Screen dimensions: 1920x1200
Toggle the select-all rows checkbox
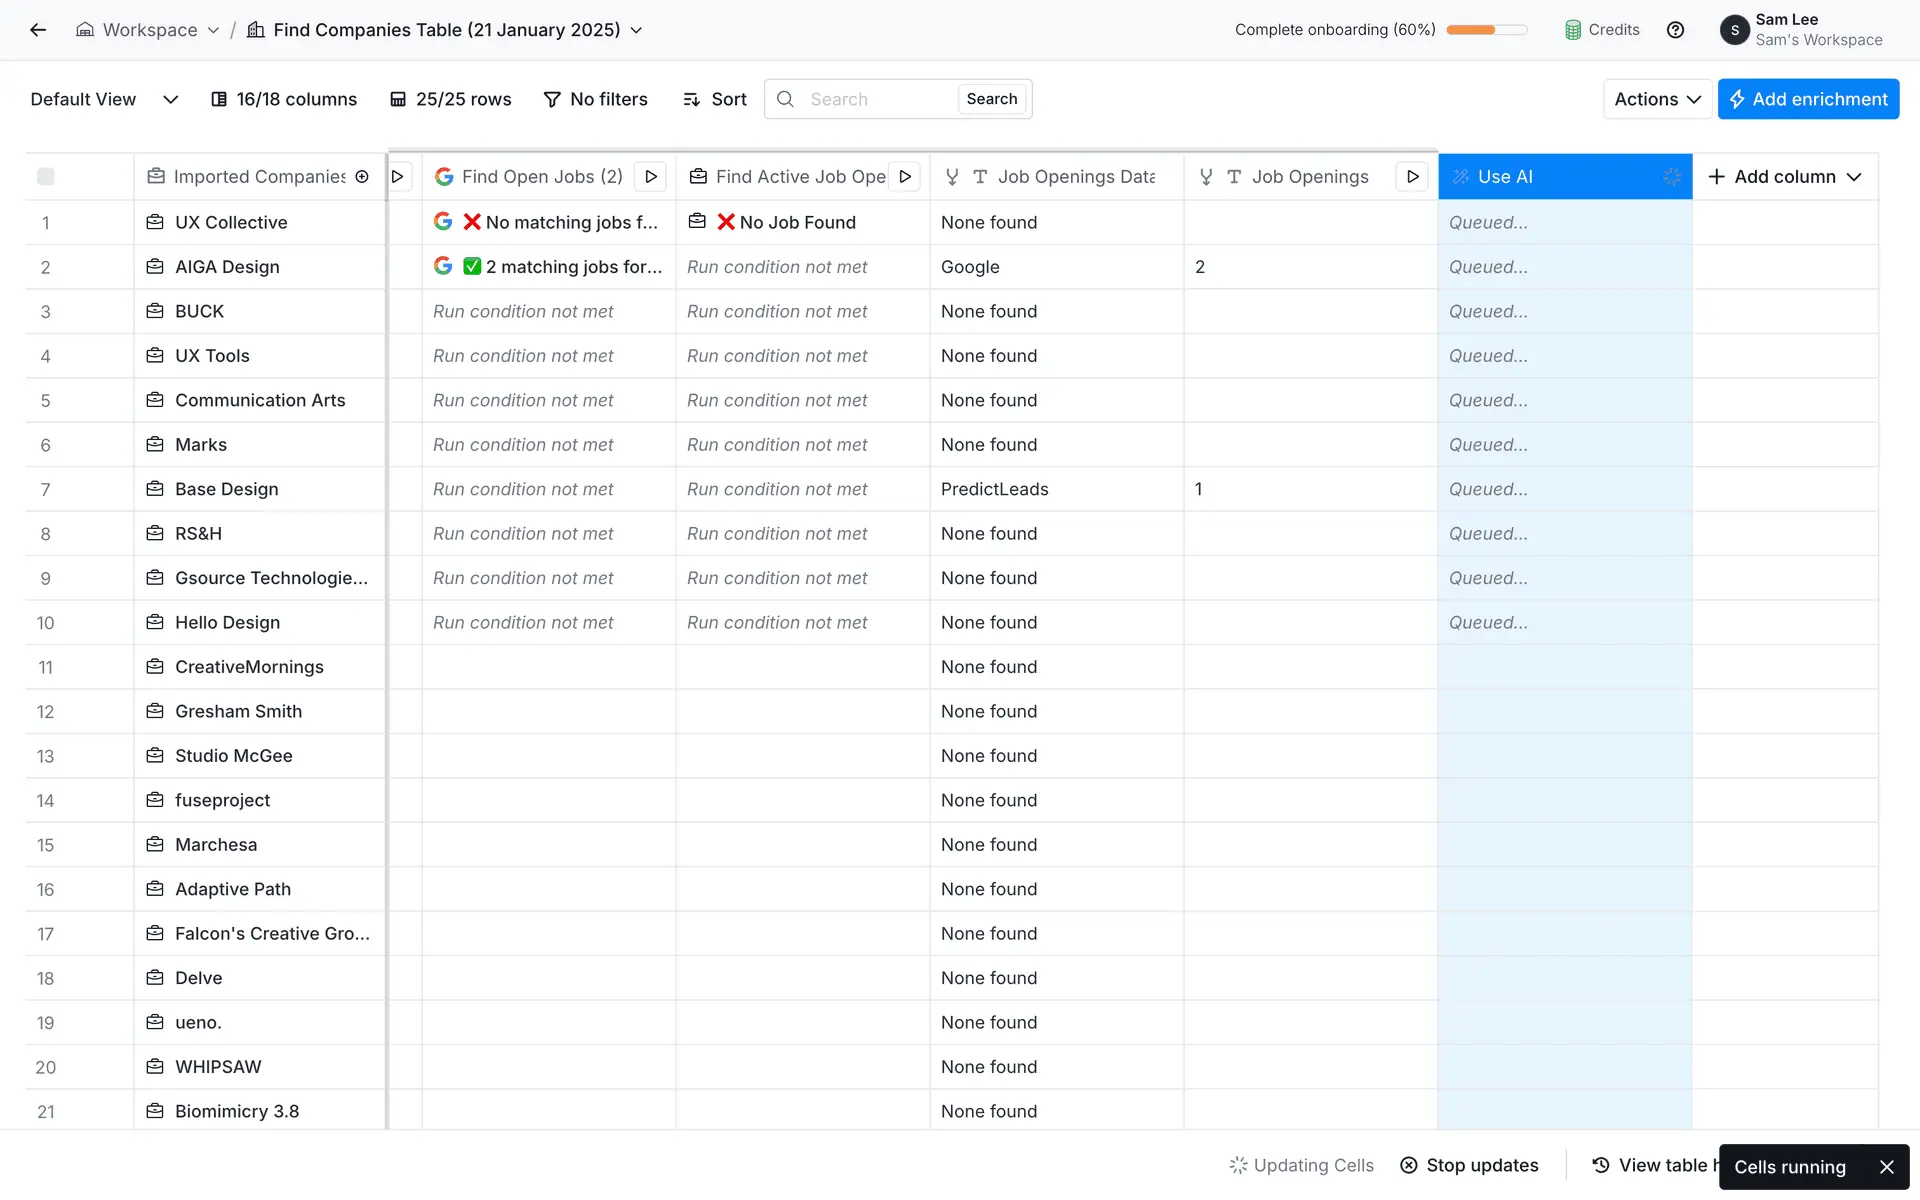coord(46,177)
